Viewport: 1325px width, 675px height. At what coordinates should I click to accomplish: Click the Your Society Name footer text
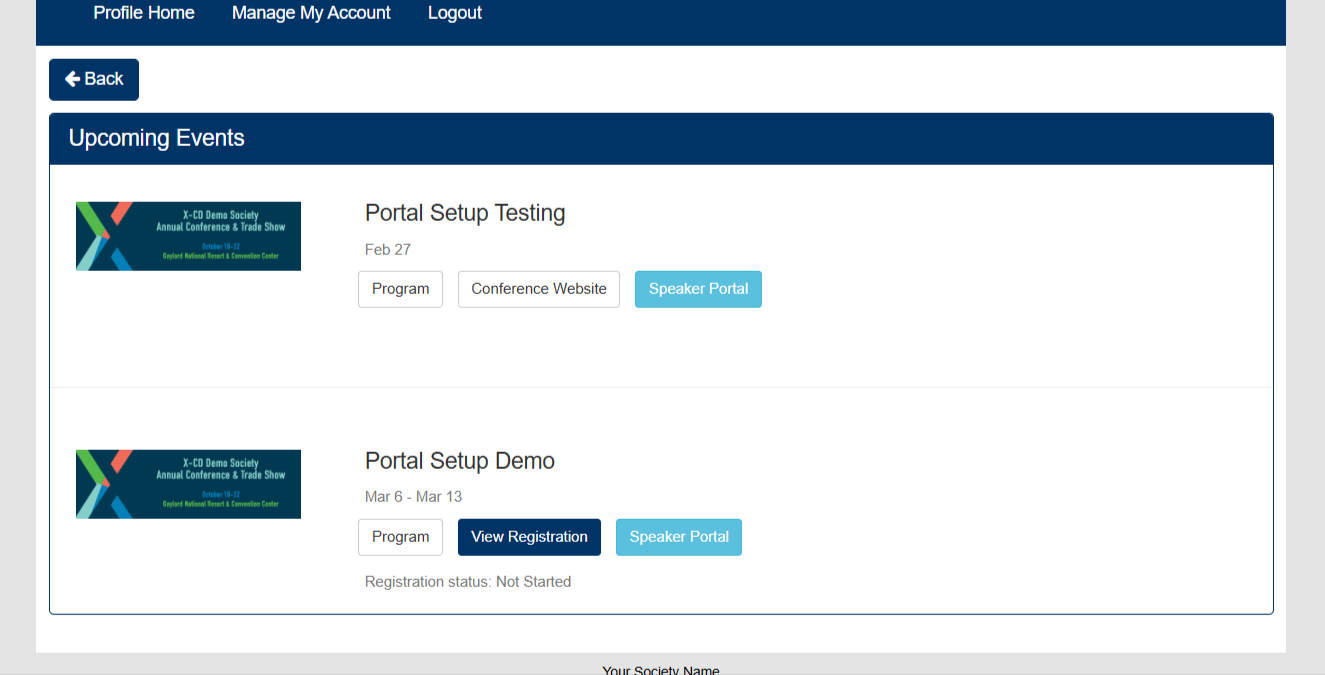pyautogui.click(x=661, y=669)
